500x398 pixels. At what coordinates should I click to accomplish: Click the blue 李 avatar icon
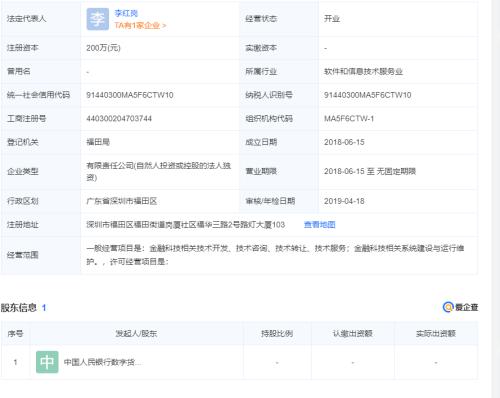[98, 19]
